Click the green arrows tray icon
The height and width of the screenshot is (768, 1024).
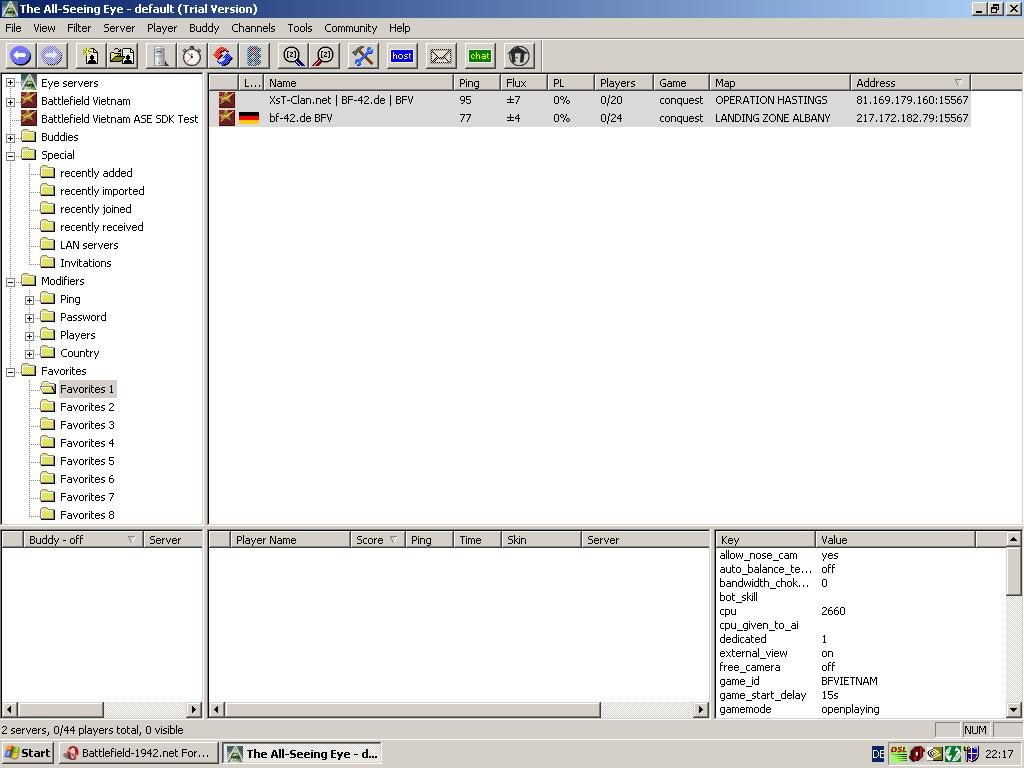coord(953,754)
